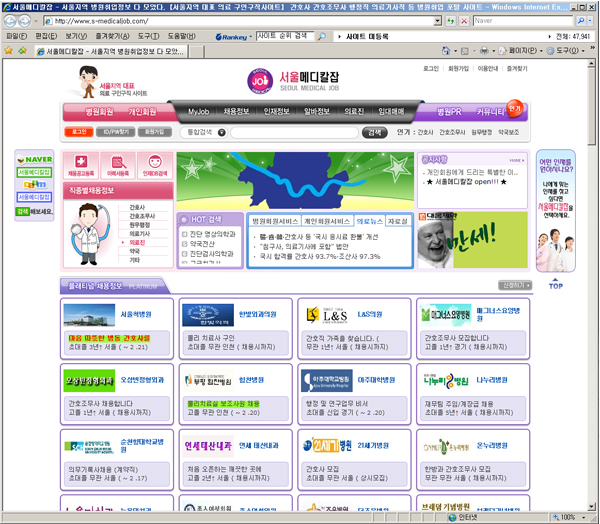
Task: Open the 간호조무사 job category link
Action: pyautogui.click(x=142, y=216)
